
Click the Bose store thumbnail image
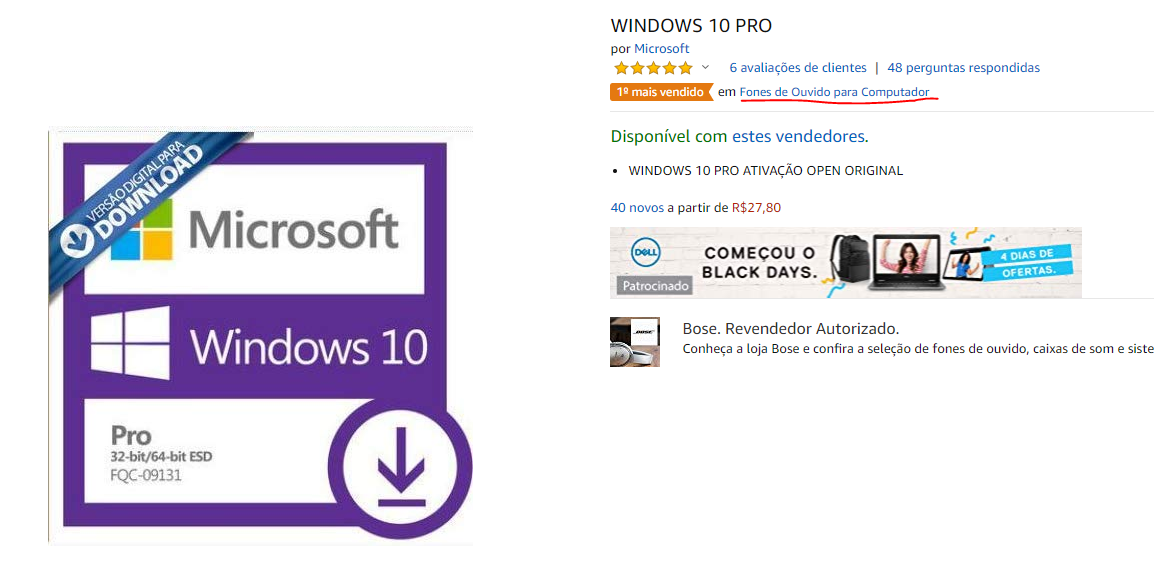(x=634, y=342)
